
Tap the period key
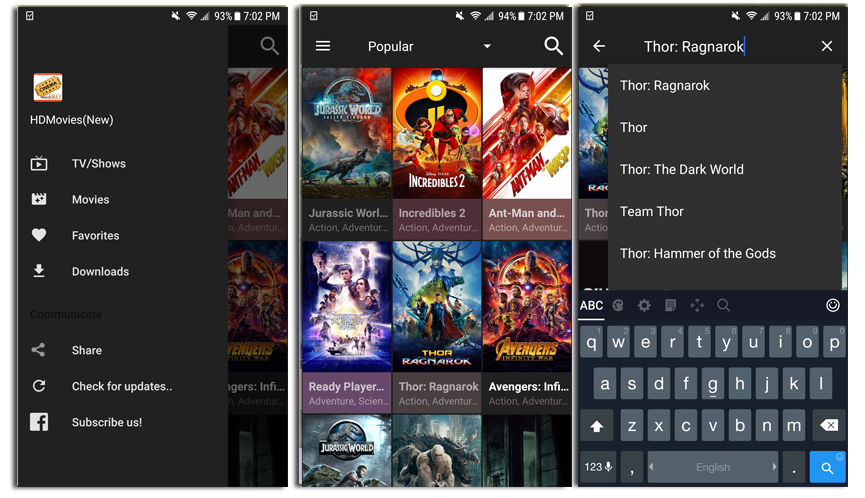tap(794, 467)
